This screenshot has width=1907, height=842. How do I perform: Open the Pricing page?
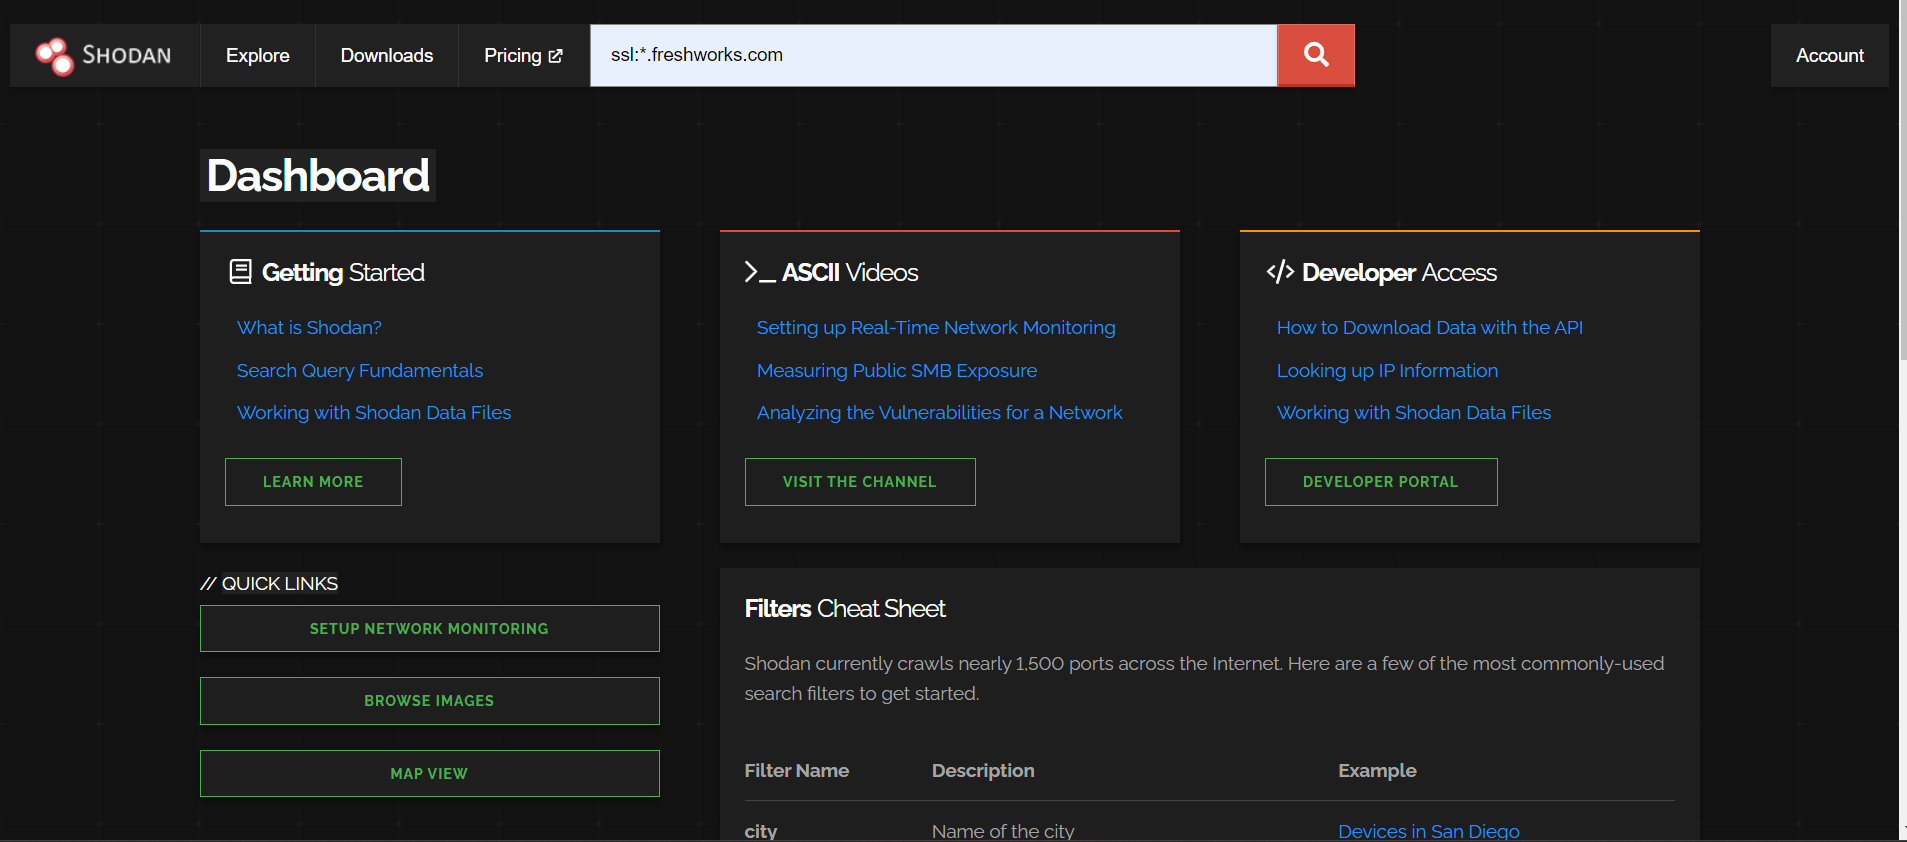(x=523, y=56)
